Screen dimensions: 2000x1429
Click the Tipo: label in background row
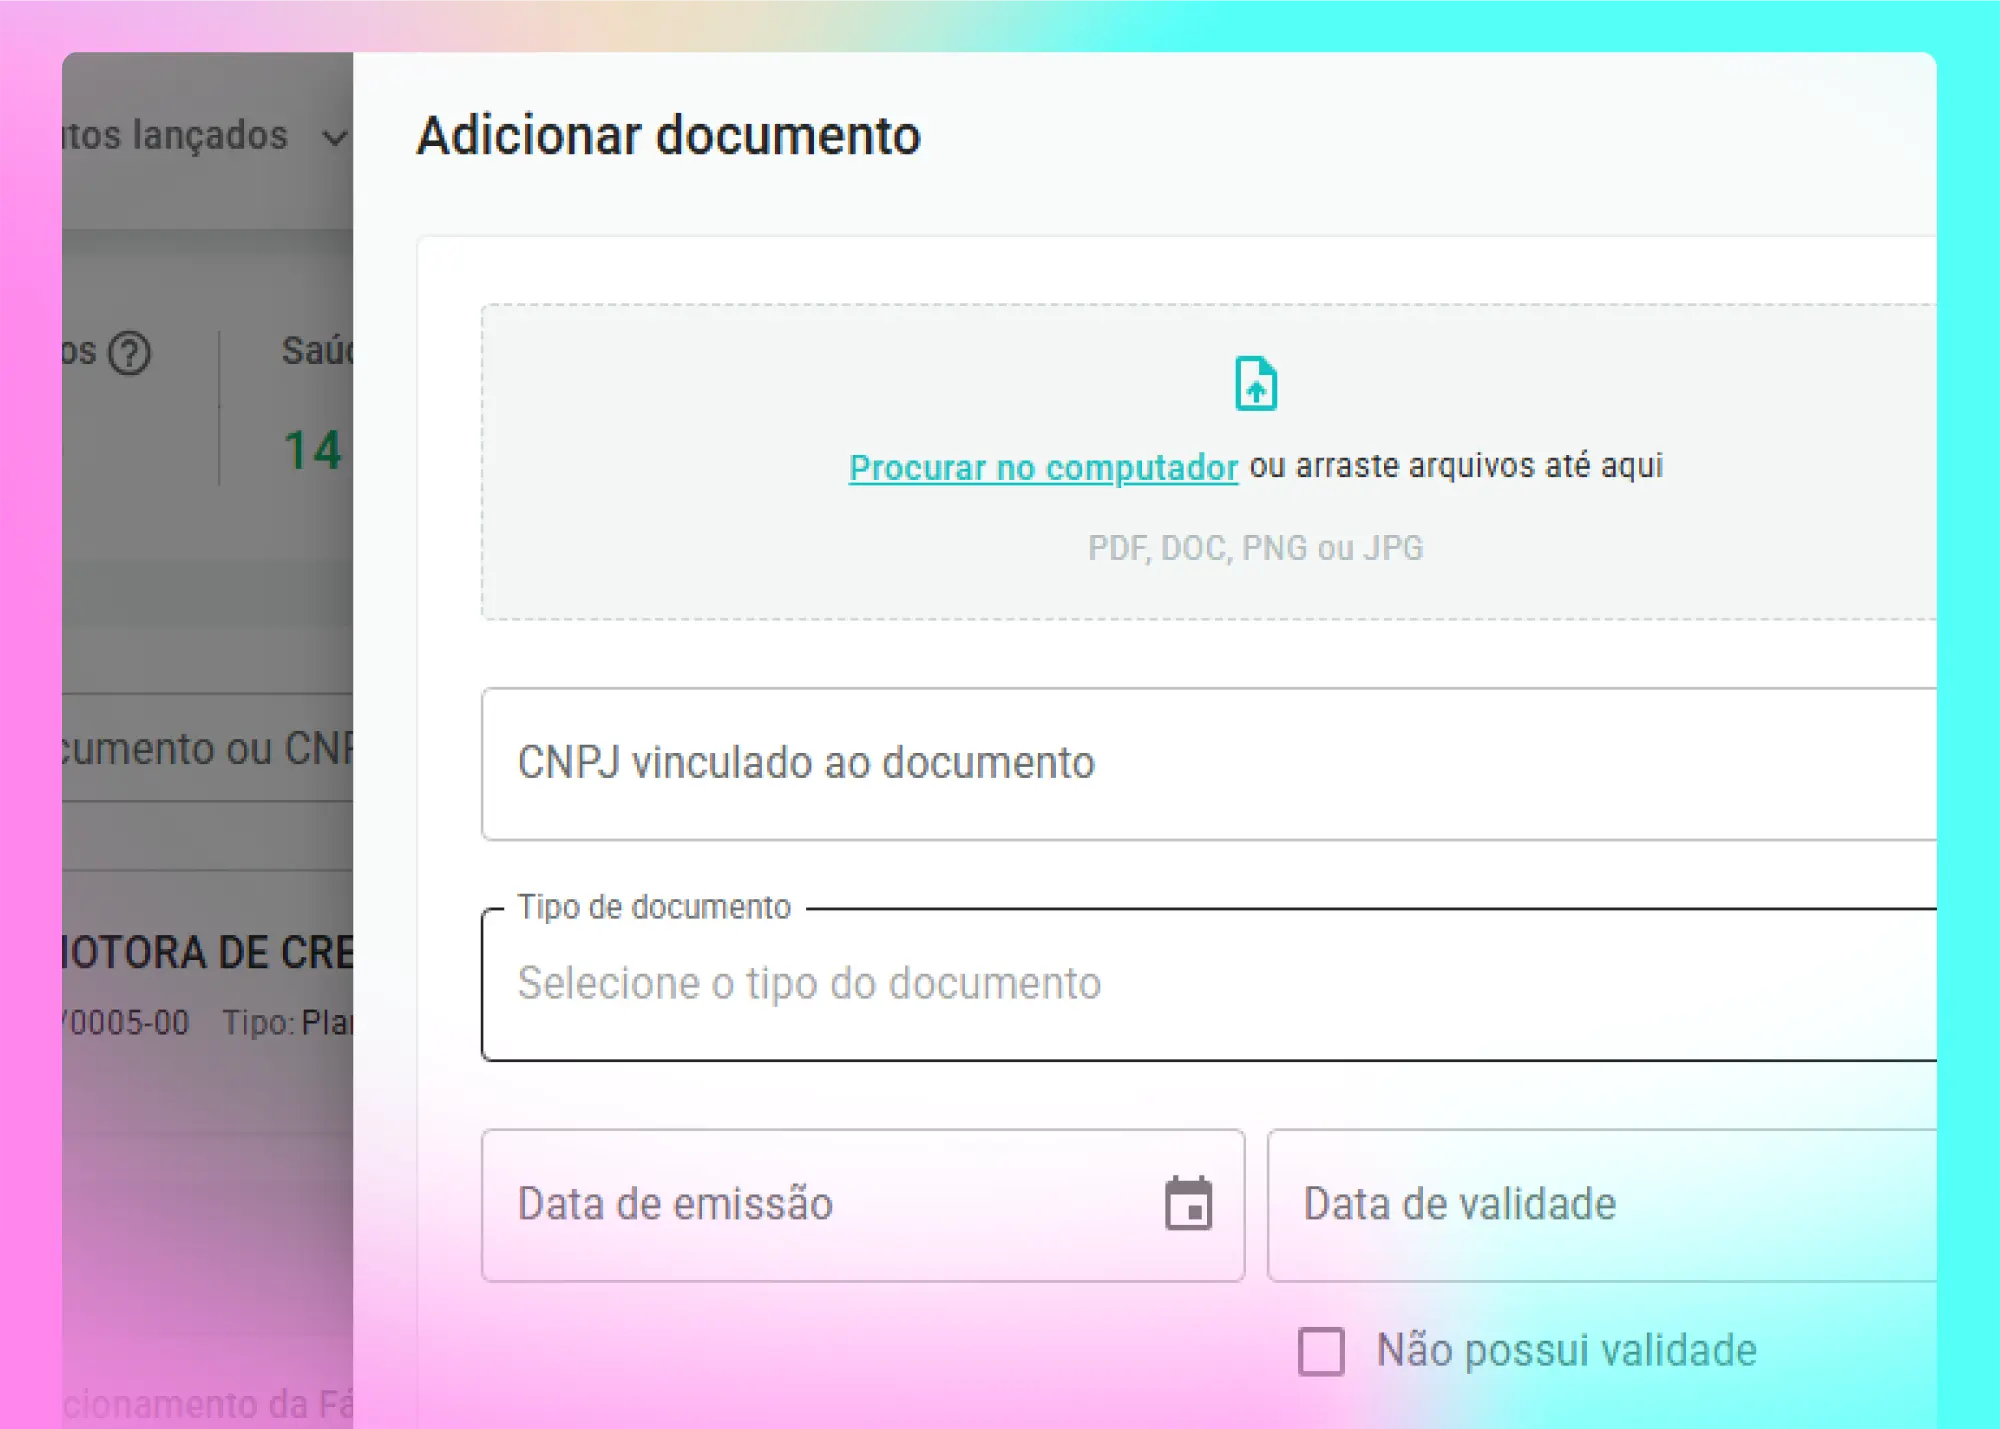[x=258, y=1023]
